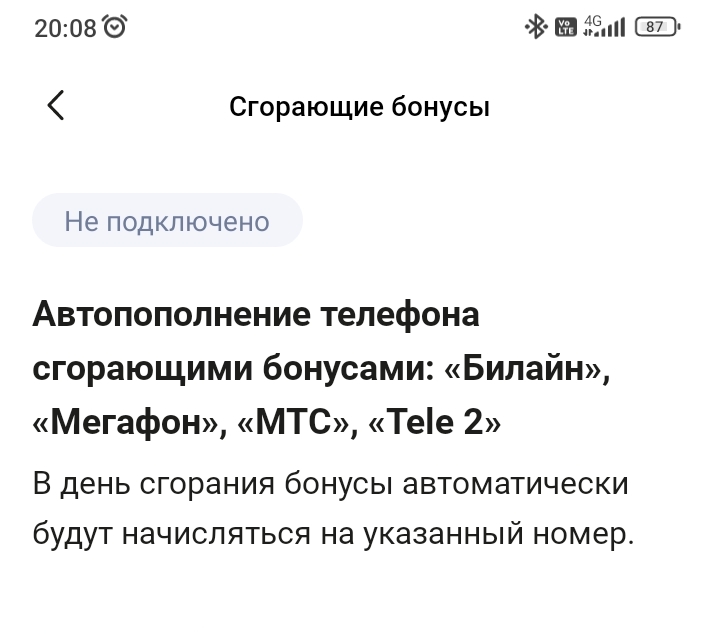Tap the «Не подключено» status badge
This screenshot has width=720, height=634.
(x=167, y=221)
